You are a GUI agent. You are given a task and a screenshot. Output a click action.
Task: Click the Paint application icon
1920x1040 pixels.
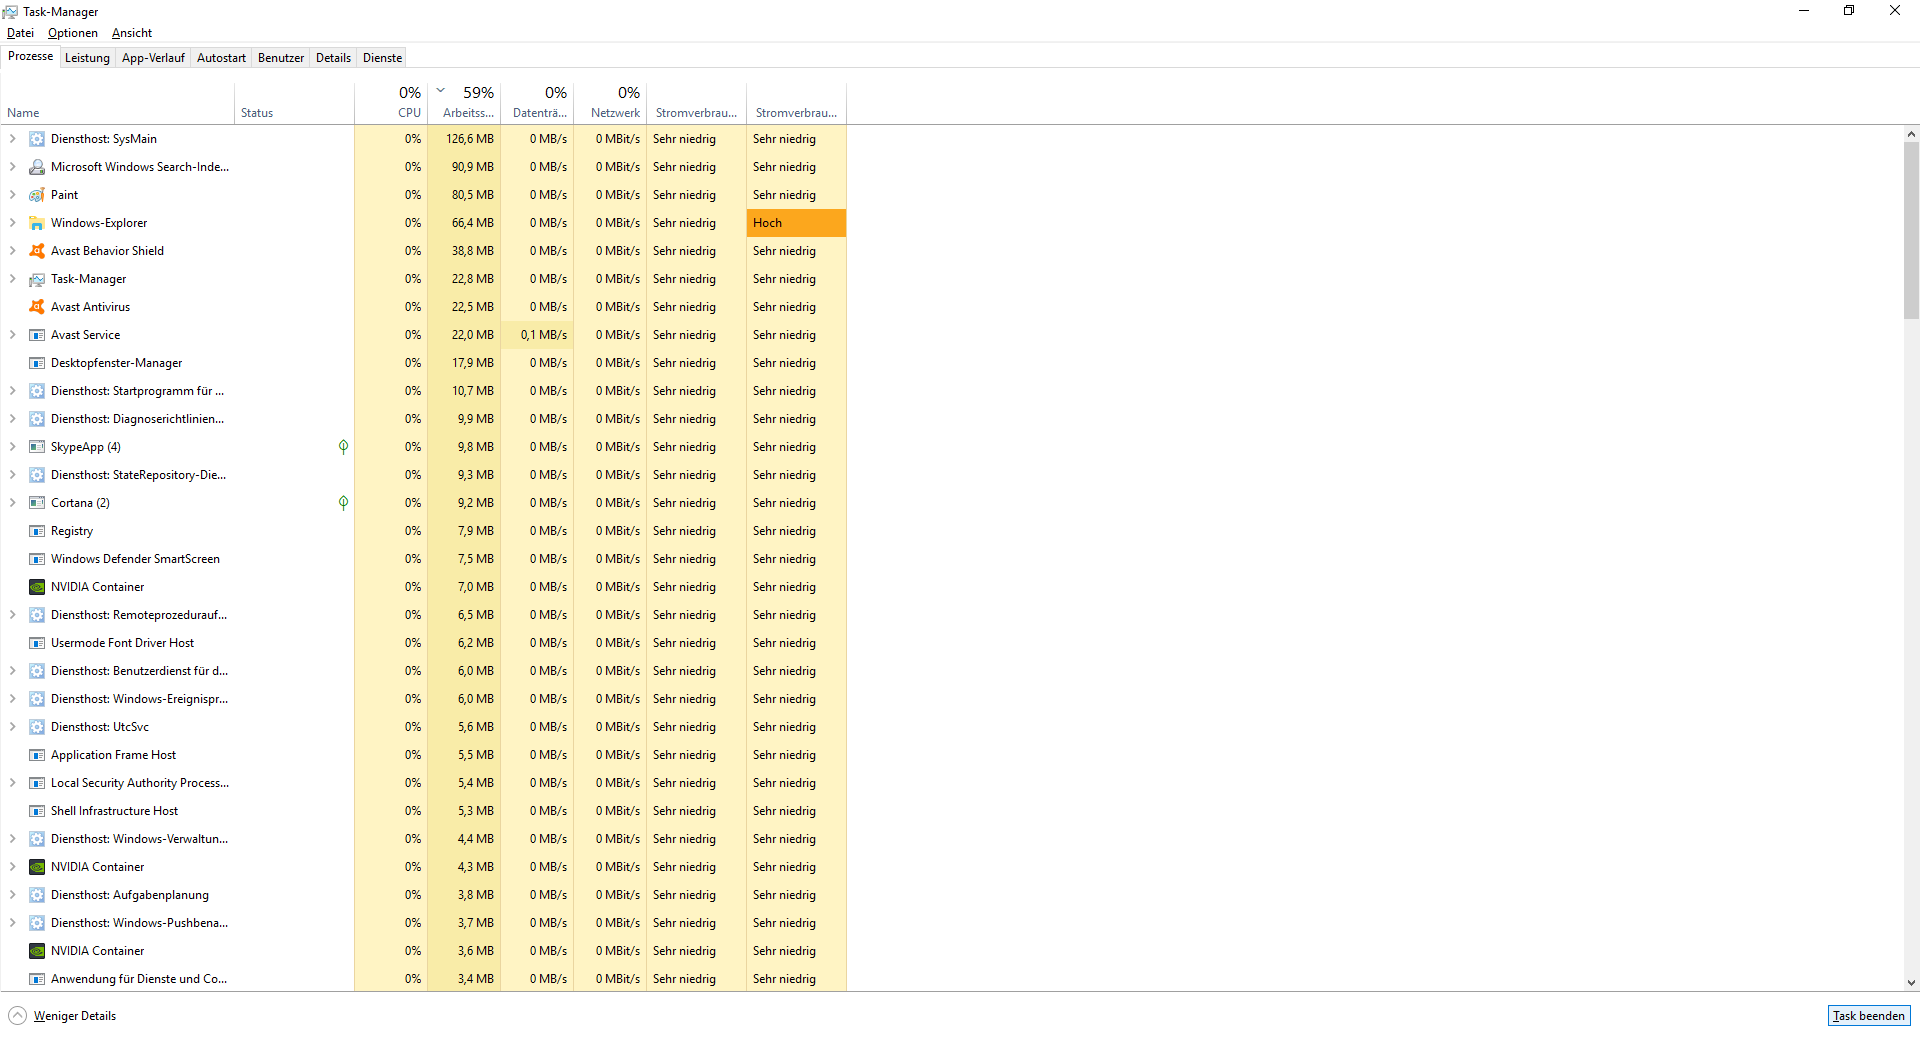pos(37,195)
